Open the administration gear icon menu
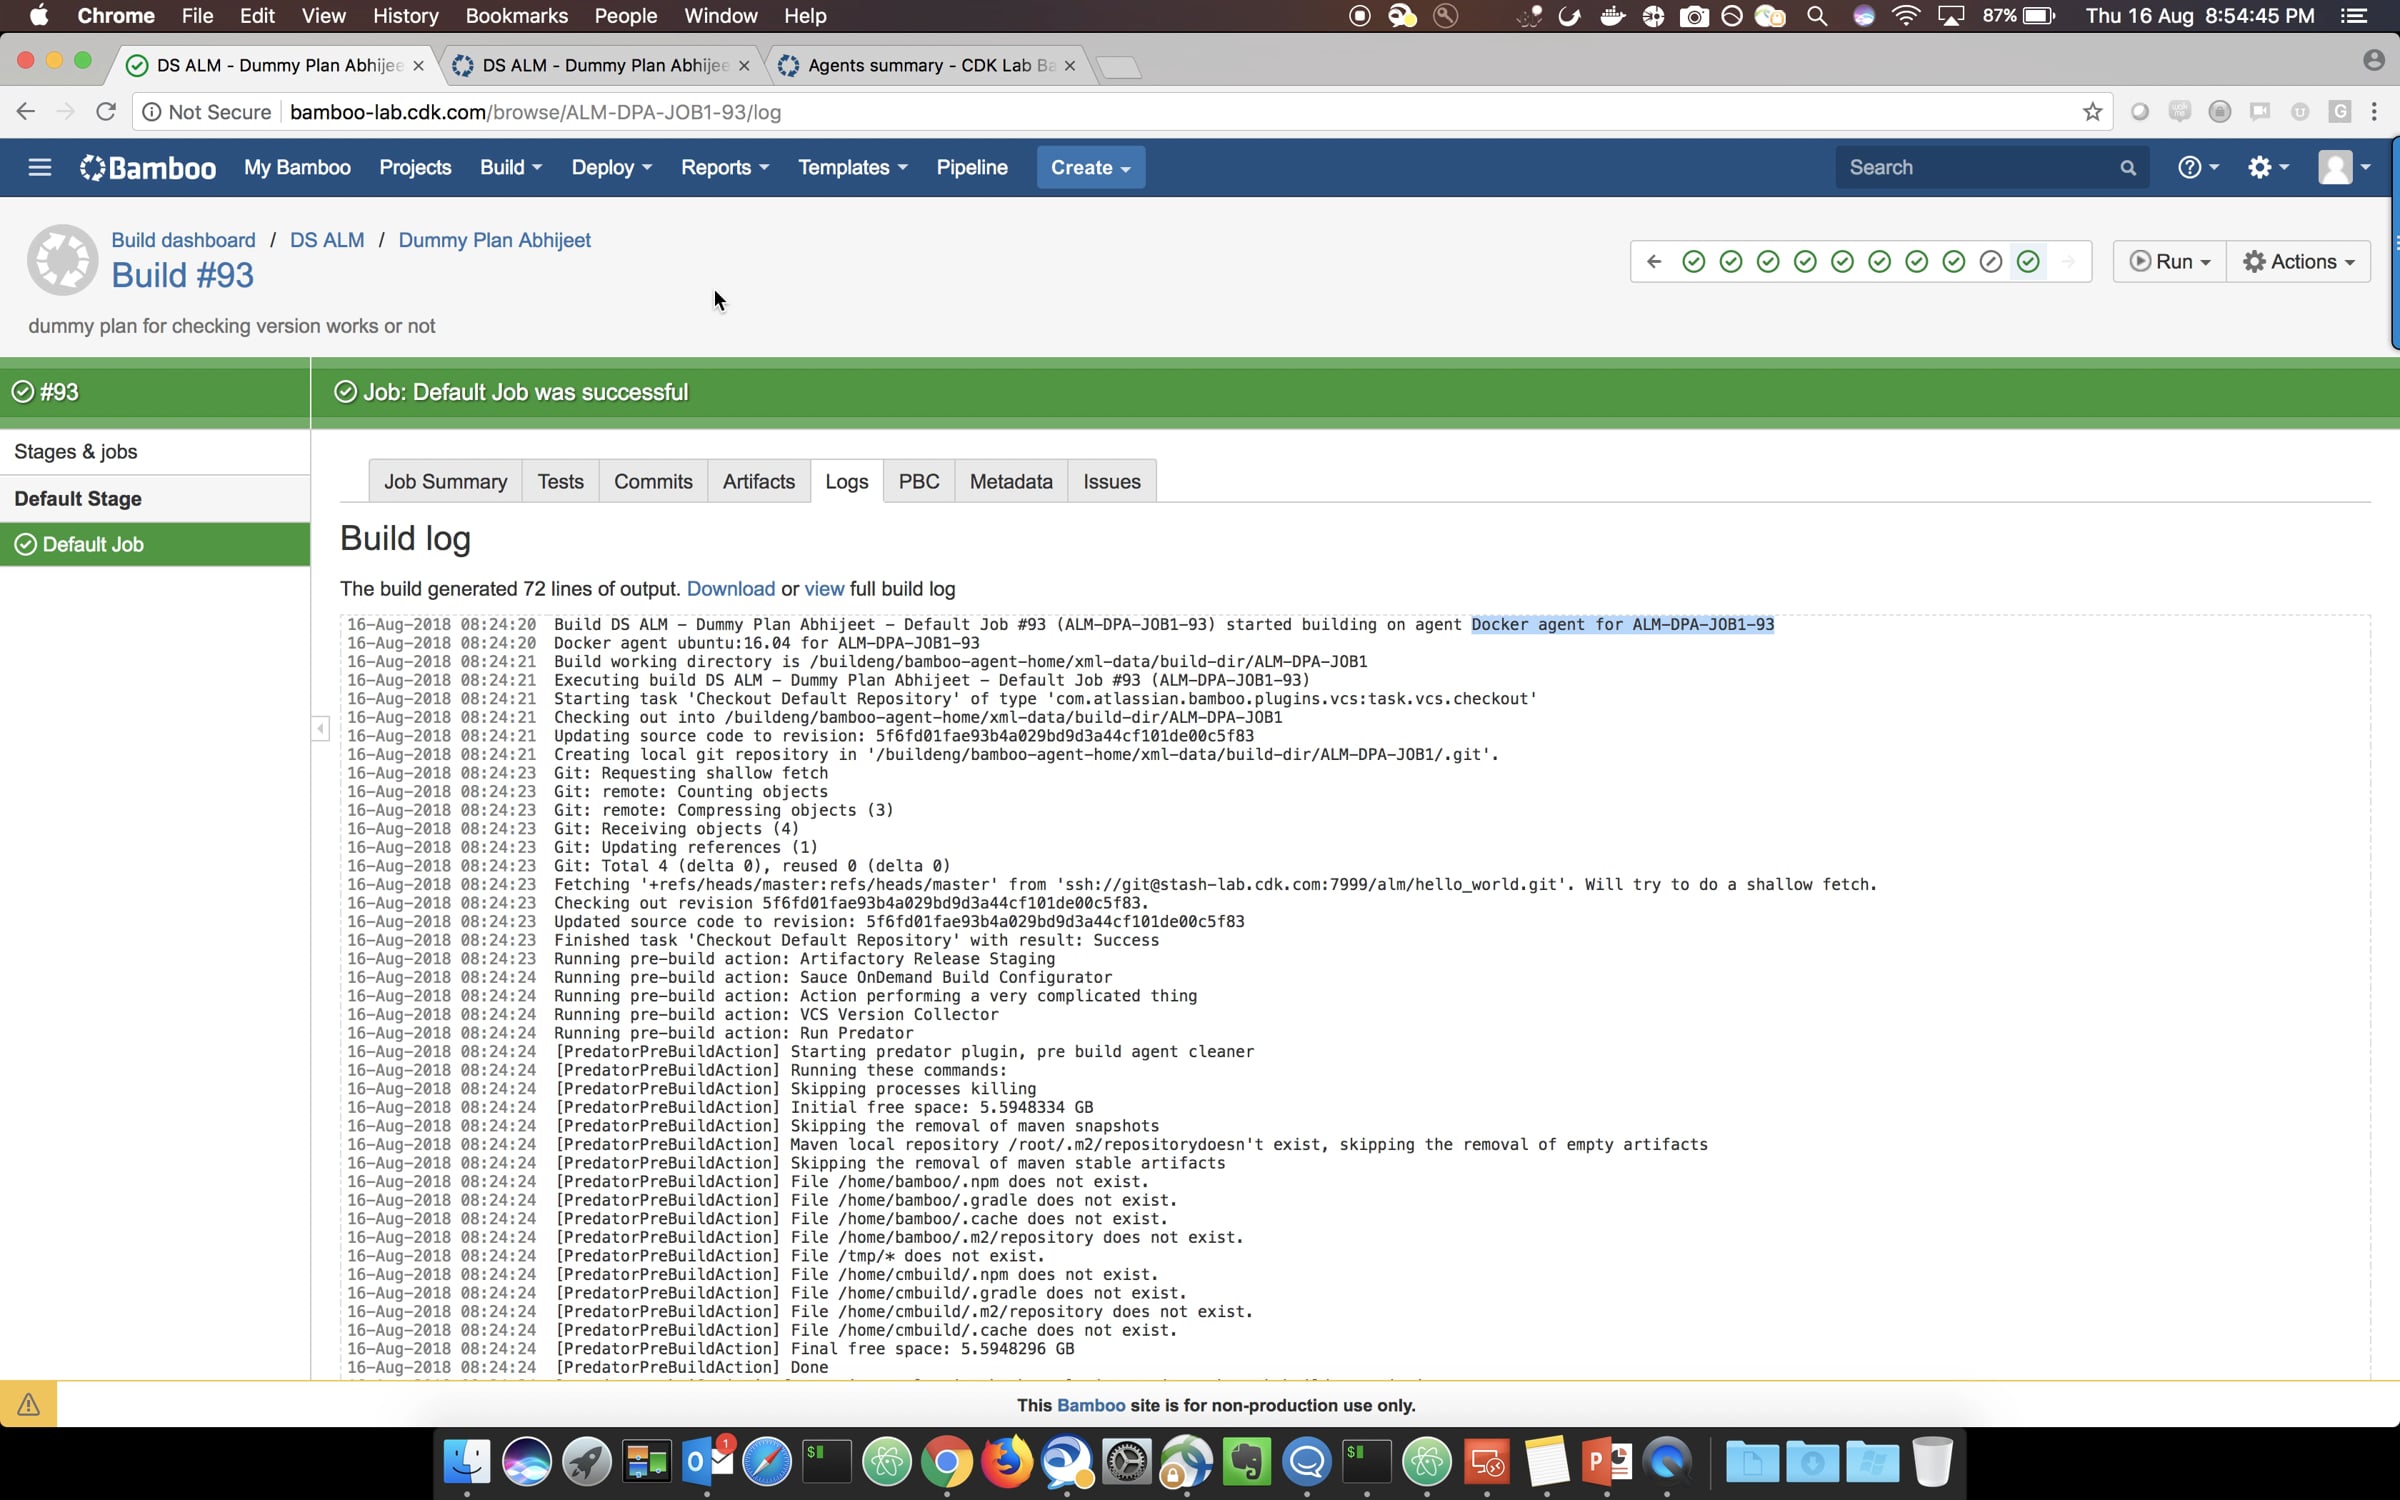The height and width of the screenshot is (1500, 2400). click(x=2267, y=168)
